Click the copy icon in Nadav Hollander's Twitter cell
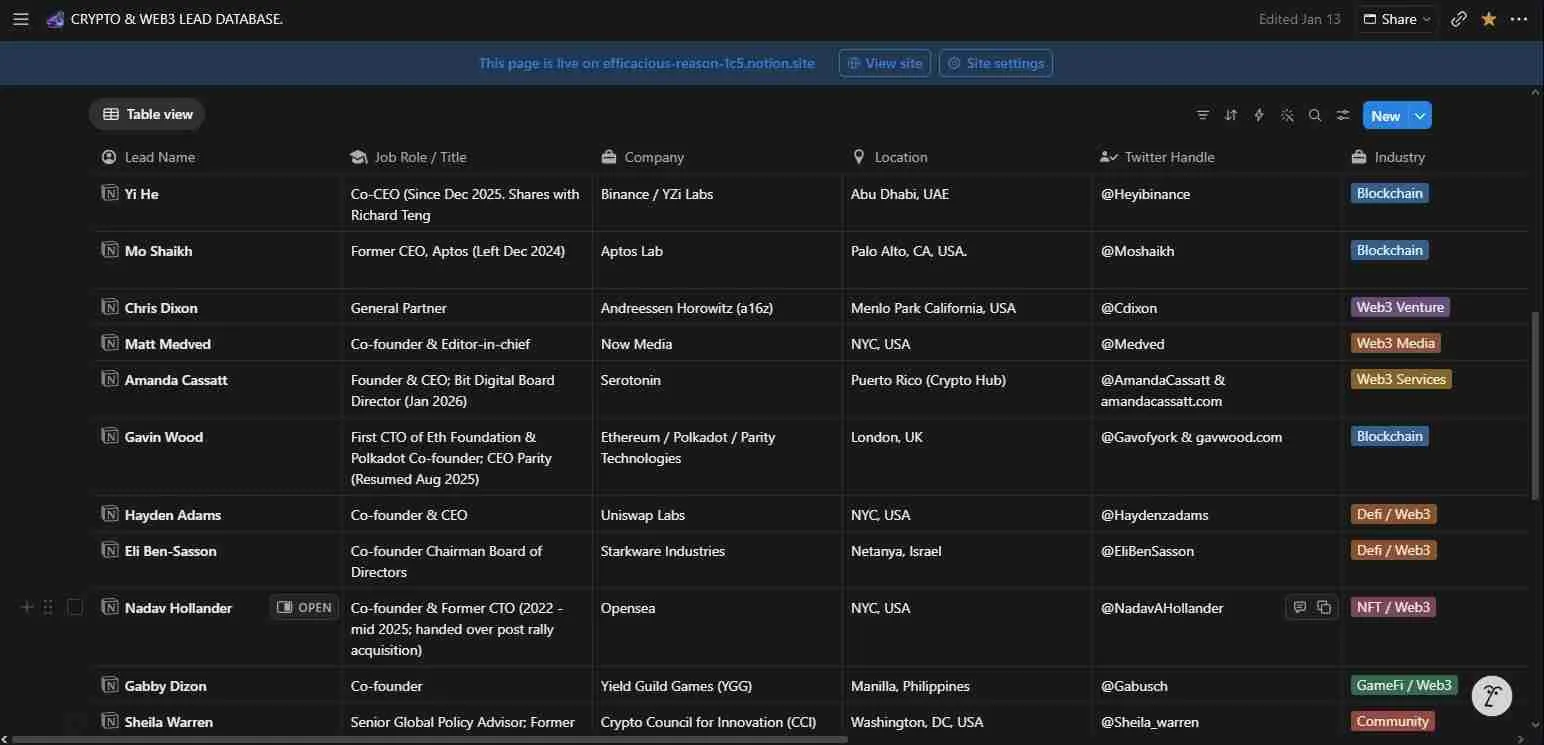1544x745 pixels. tap(1324, 607)
